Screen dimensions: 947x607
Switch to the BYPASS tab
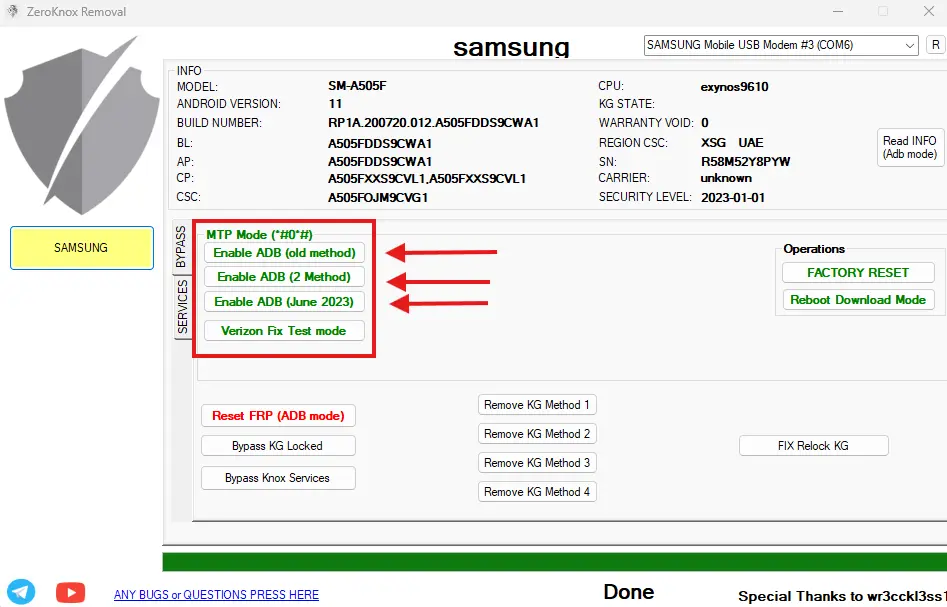click(181, 246)
